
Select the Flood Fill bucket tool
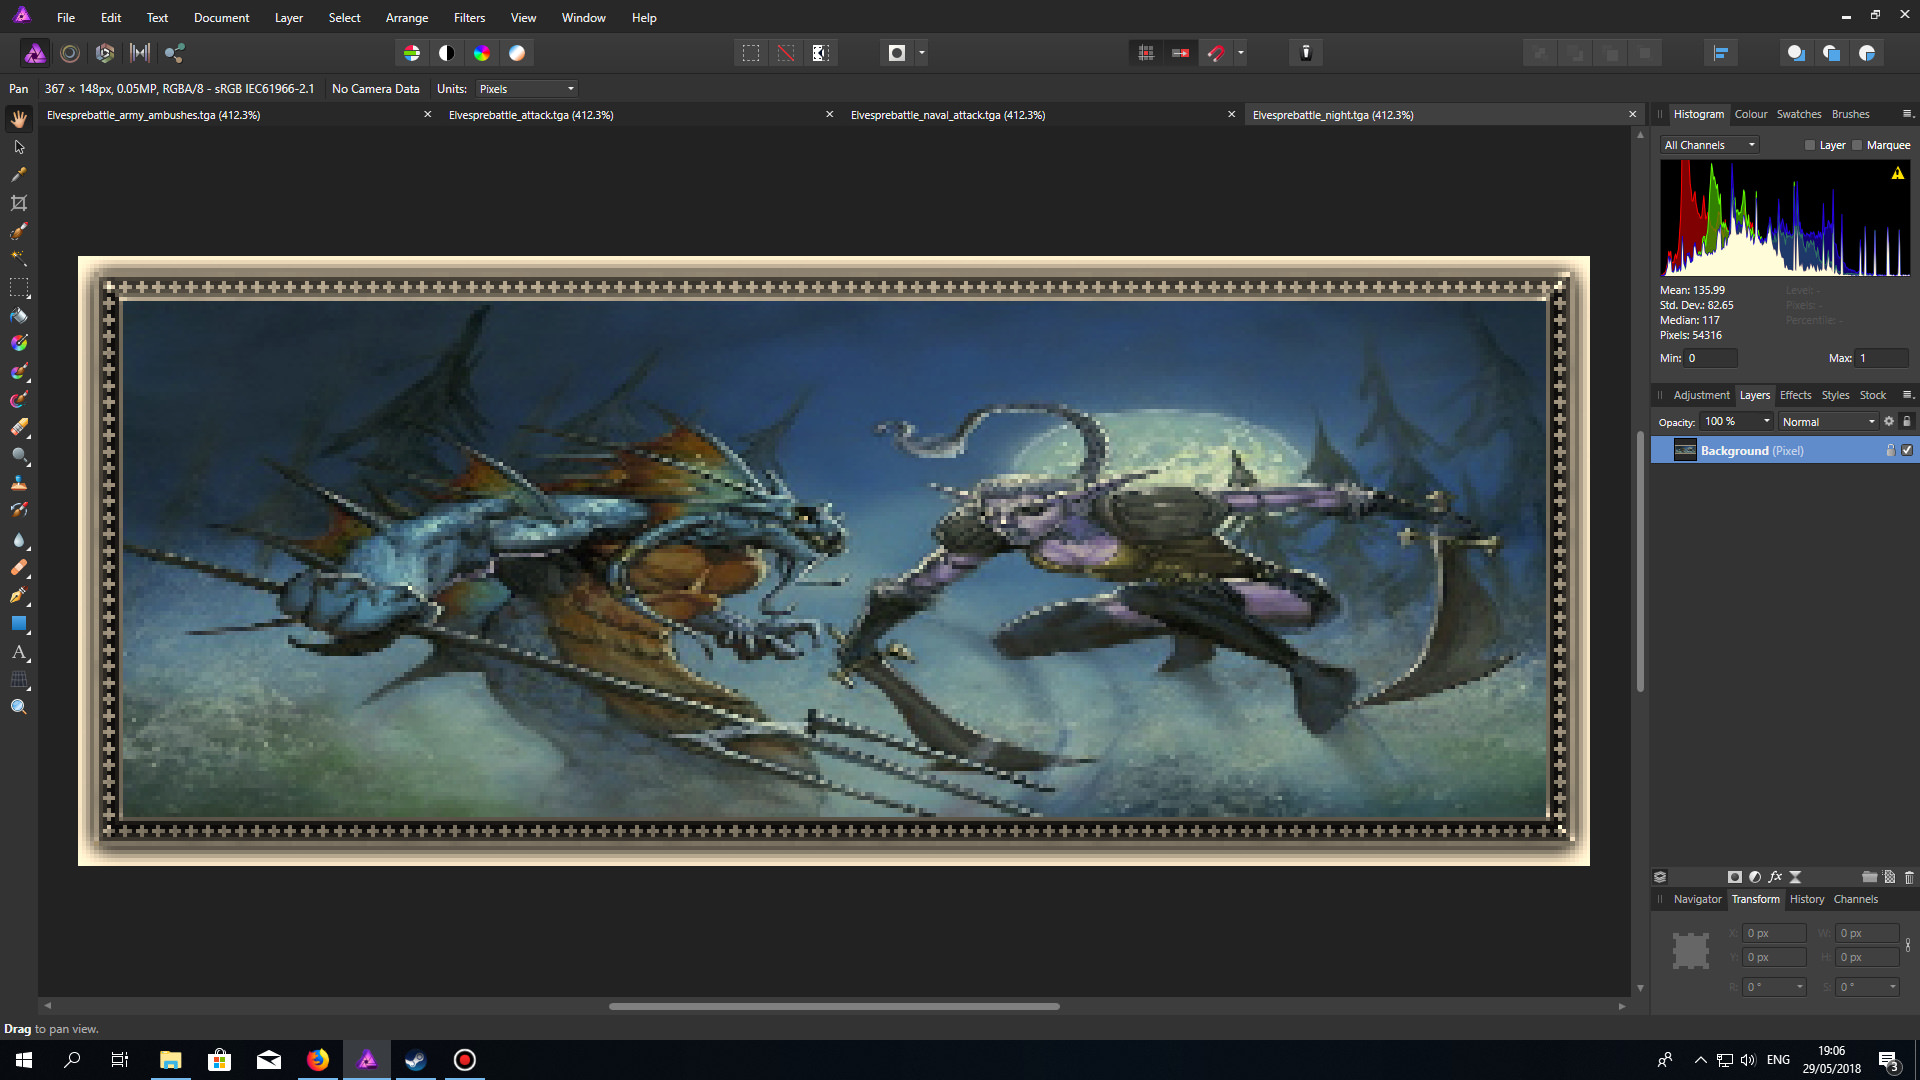19,315
